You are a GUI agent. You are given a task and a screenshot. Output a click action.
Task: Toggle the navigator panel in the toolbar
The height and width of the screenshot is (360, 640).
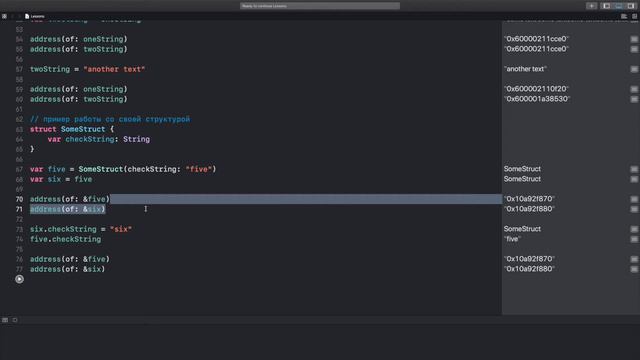coord(607,6)
